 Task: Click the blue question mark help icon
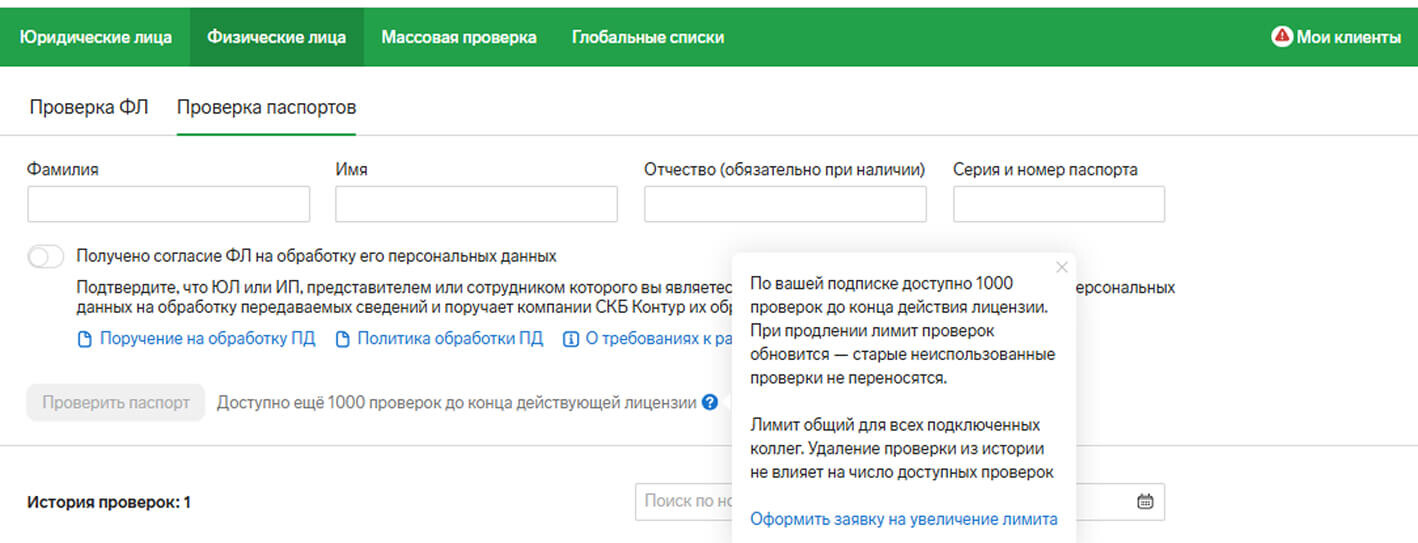point(710,403)
